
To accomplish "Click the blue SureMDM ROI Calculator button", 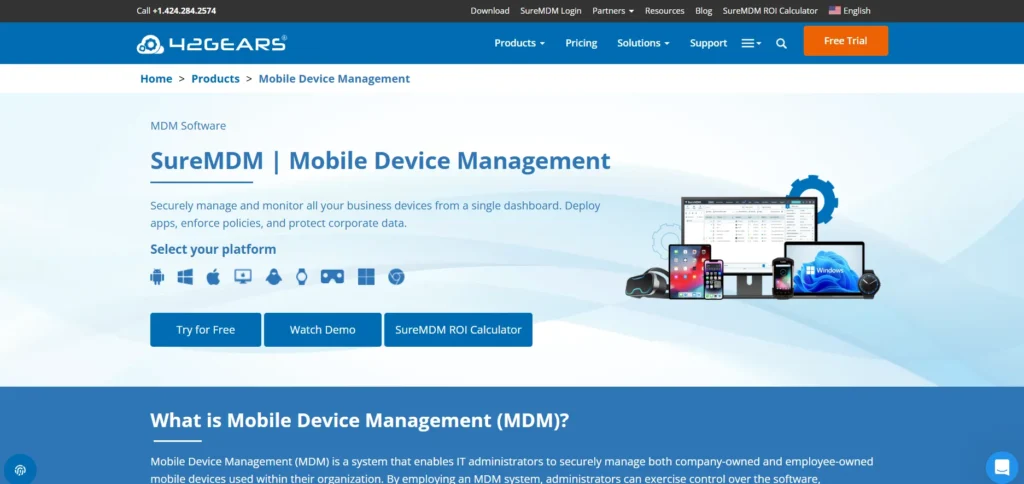I will point(458,330).
